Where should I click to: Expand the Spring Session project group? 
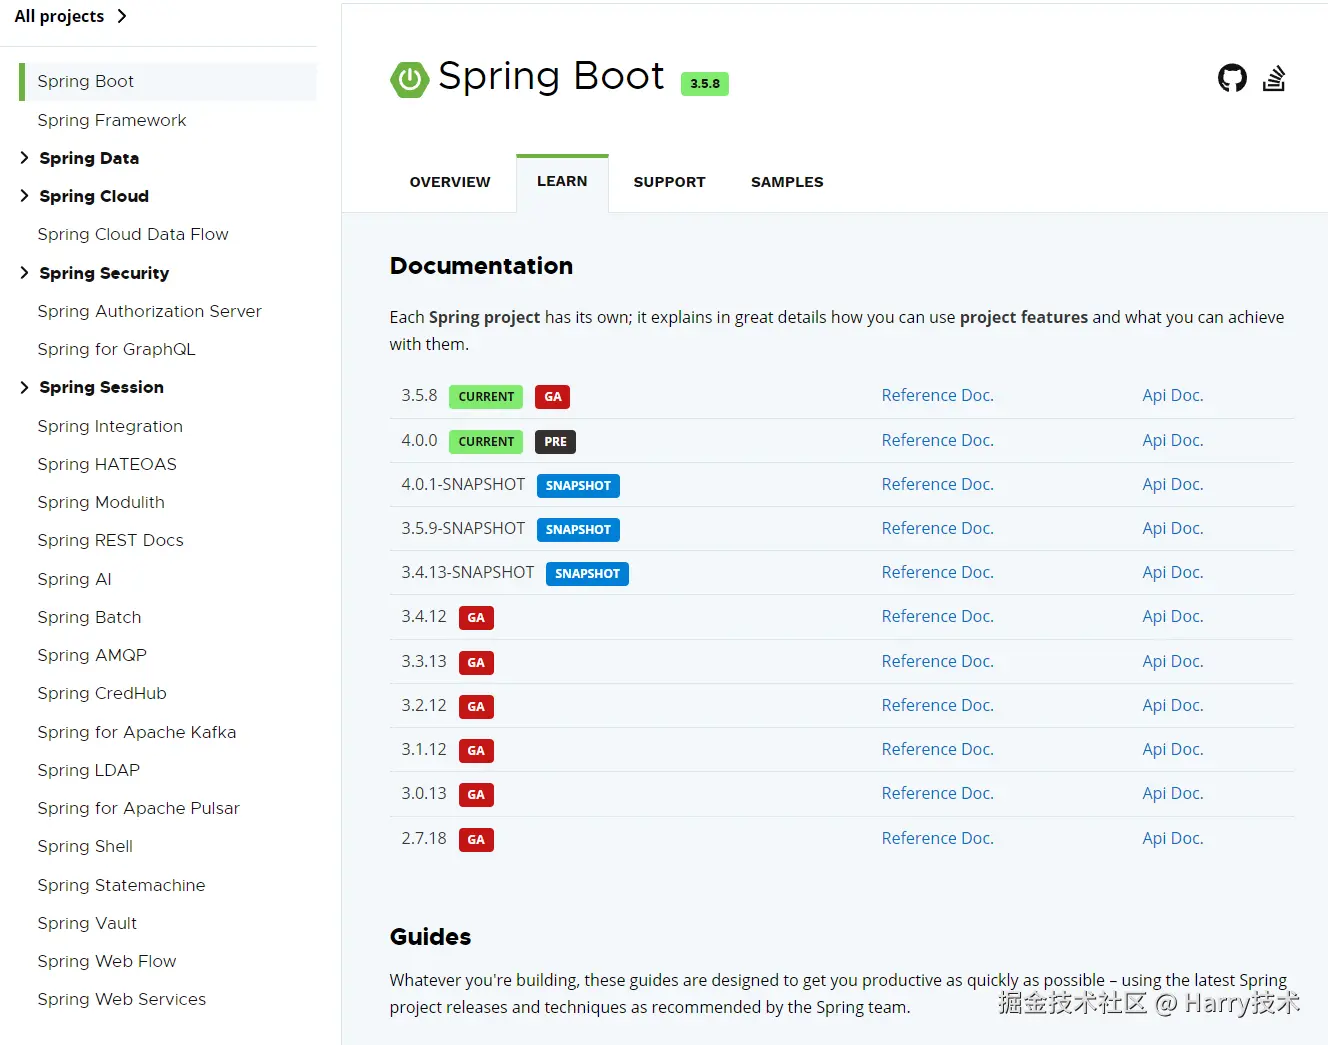coord(25,387)
